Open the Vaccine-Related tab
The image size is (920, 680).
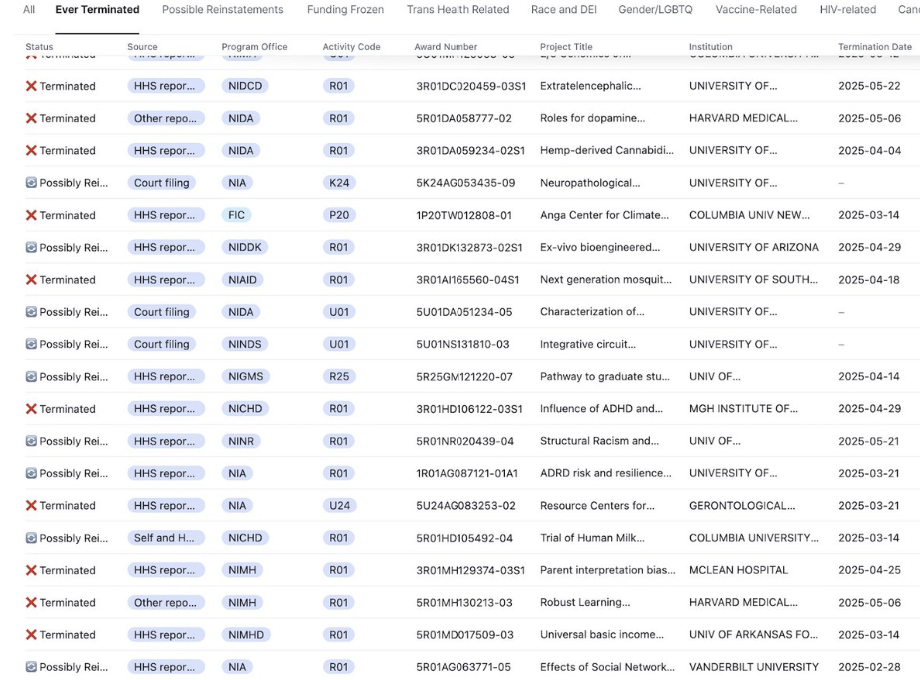756,9
